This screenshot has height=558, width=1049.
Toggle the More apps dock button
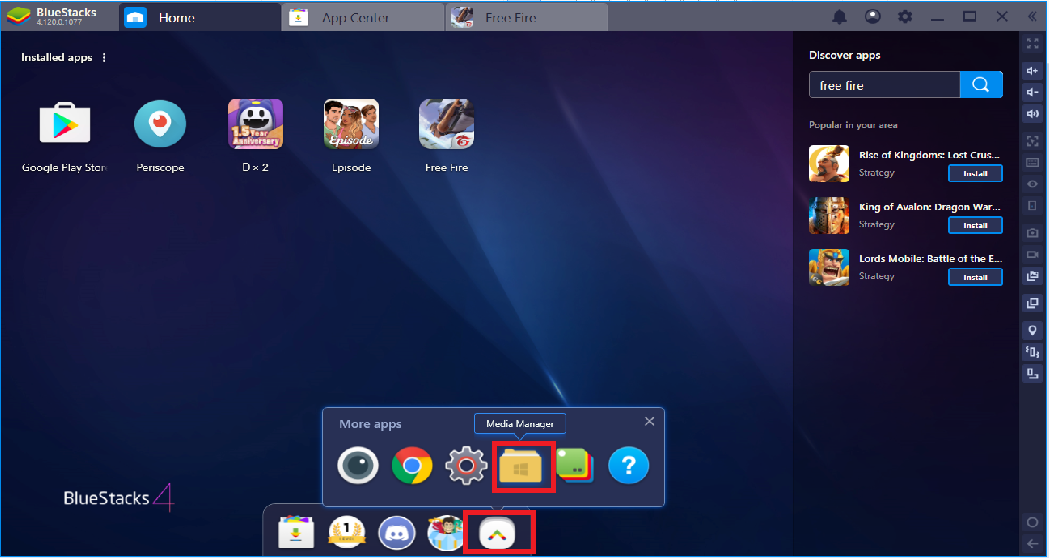click(499, 533)
